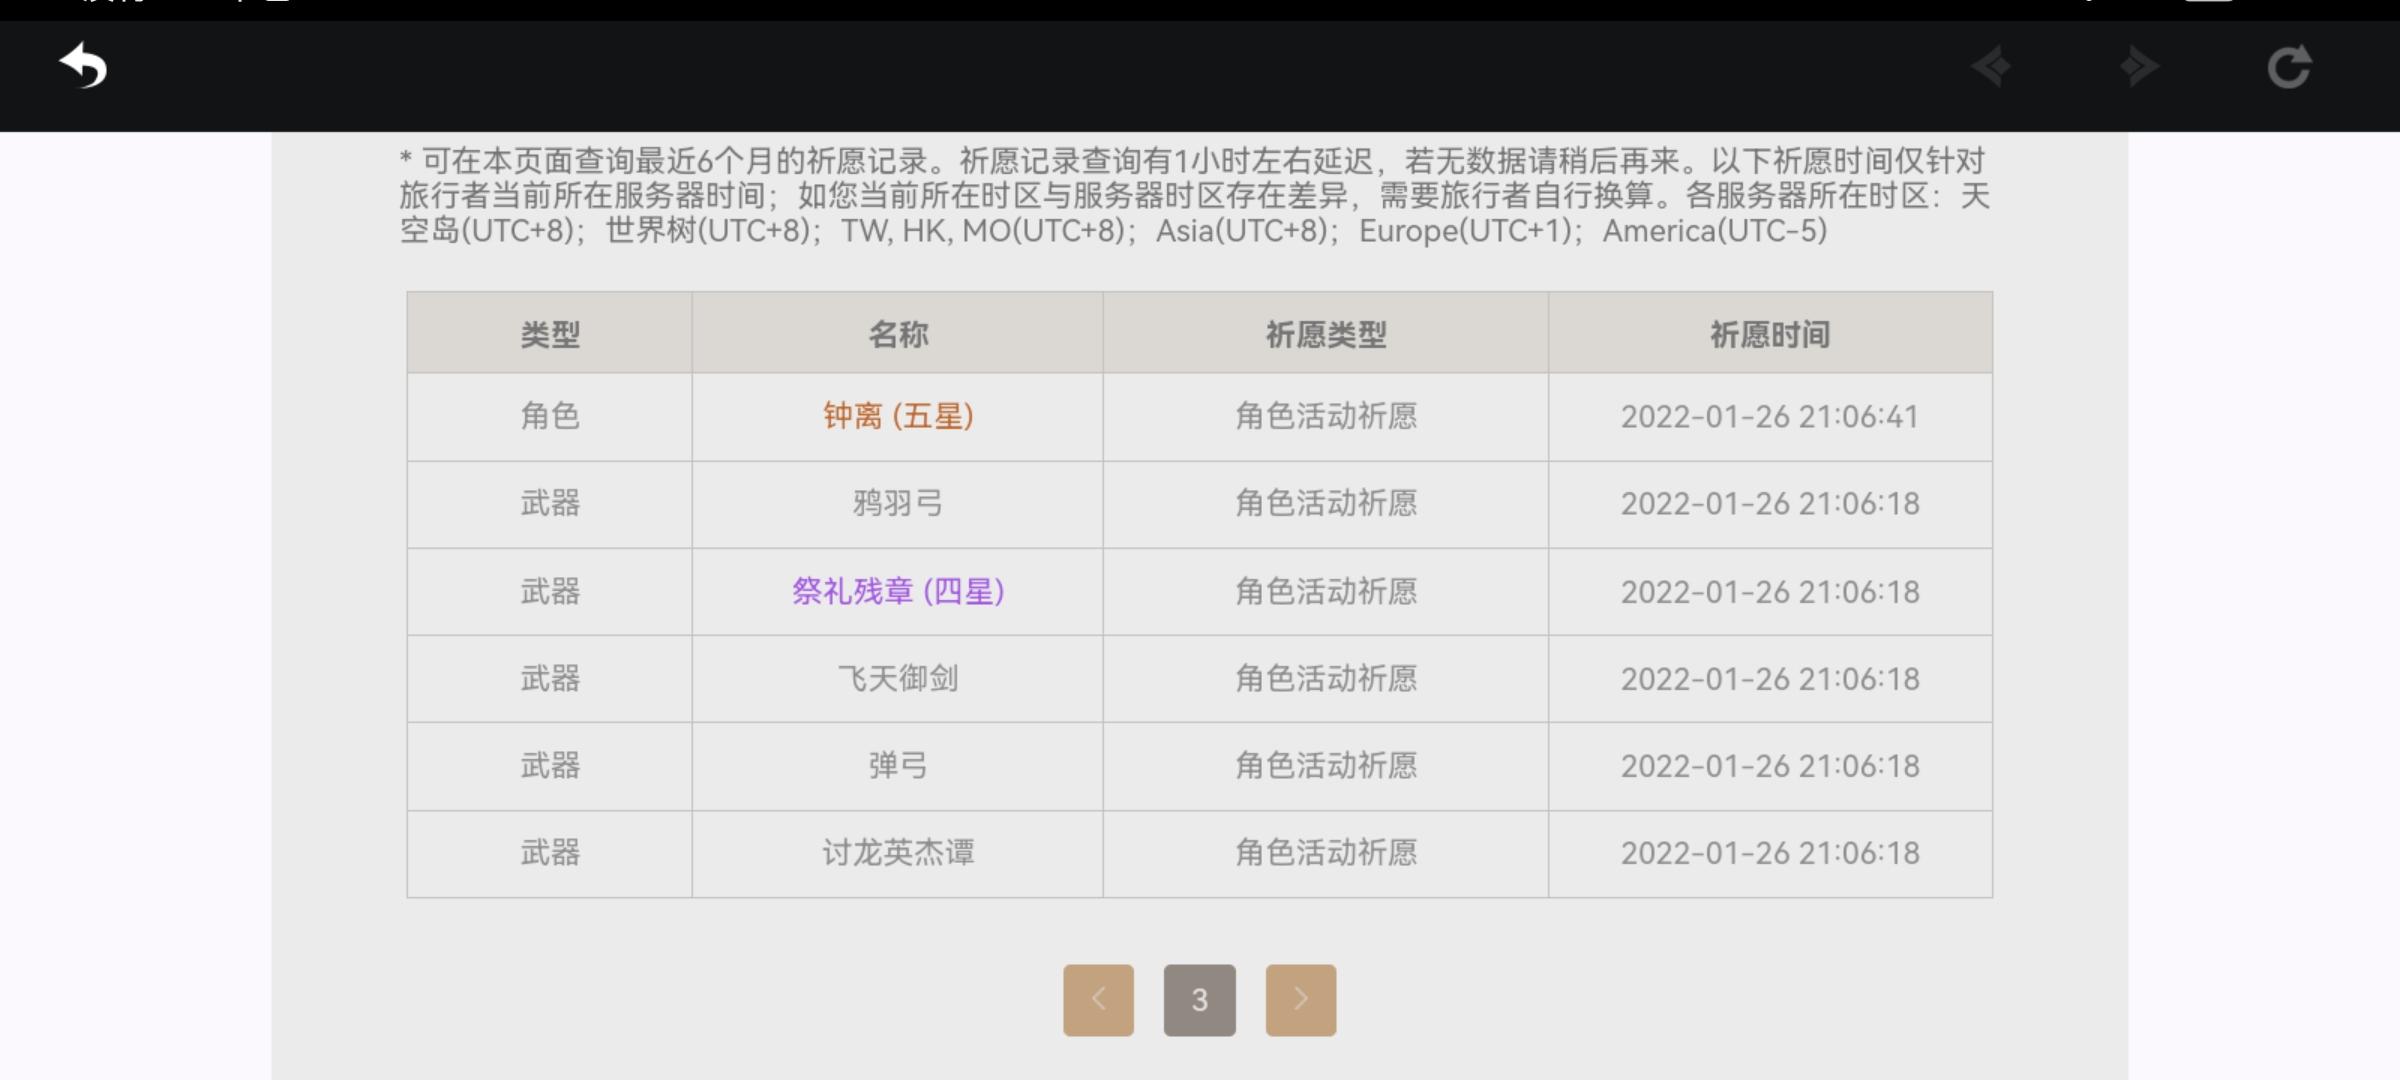Select current page number 3
2400x1080 pixels.
click(x=1199, y=999)
